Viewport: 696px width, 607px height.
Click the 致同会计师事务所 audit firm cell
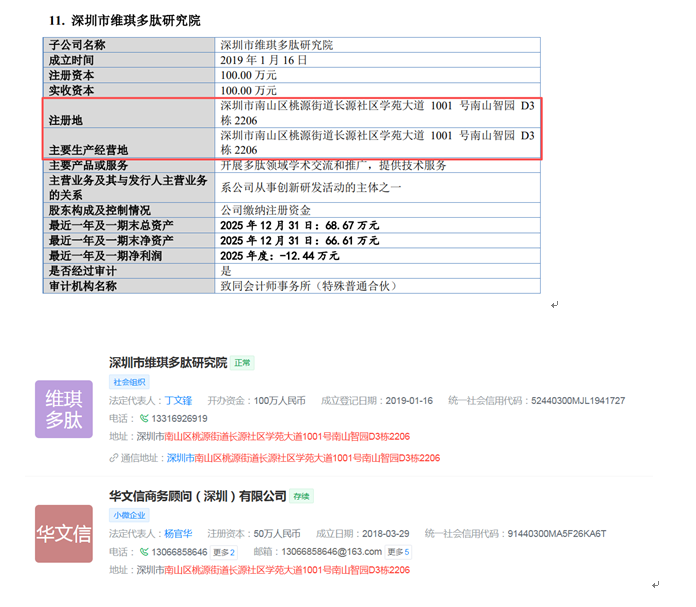point(308,286)
